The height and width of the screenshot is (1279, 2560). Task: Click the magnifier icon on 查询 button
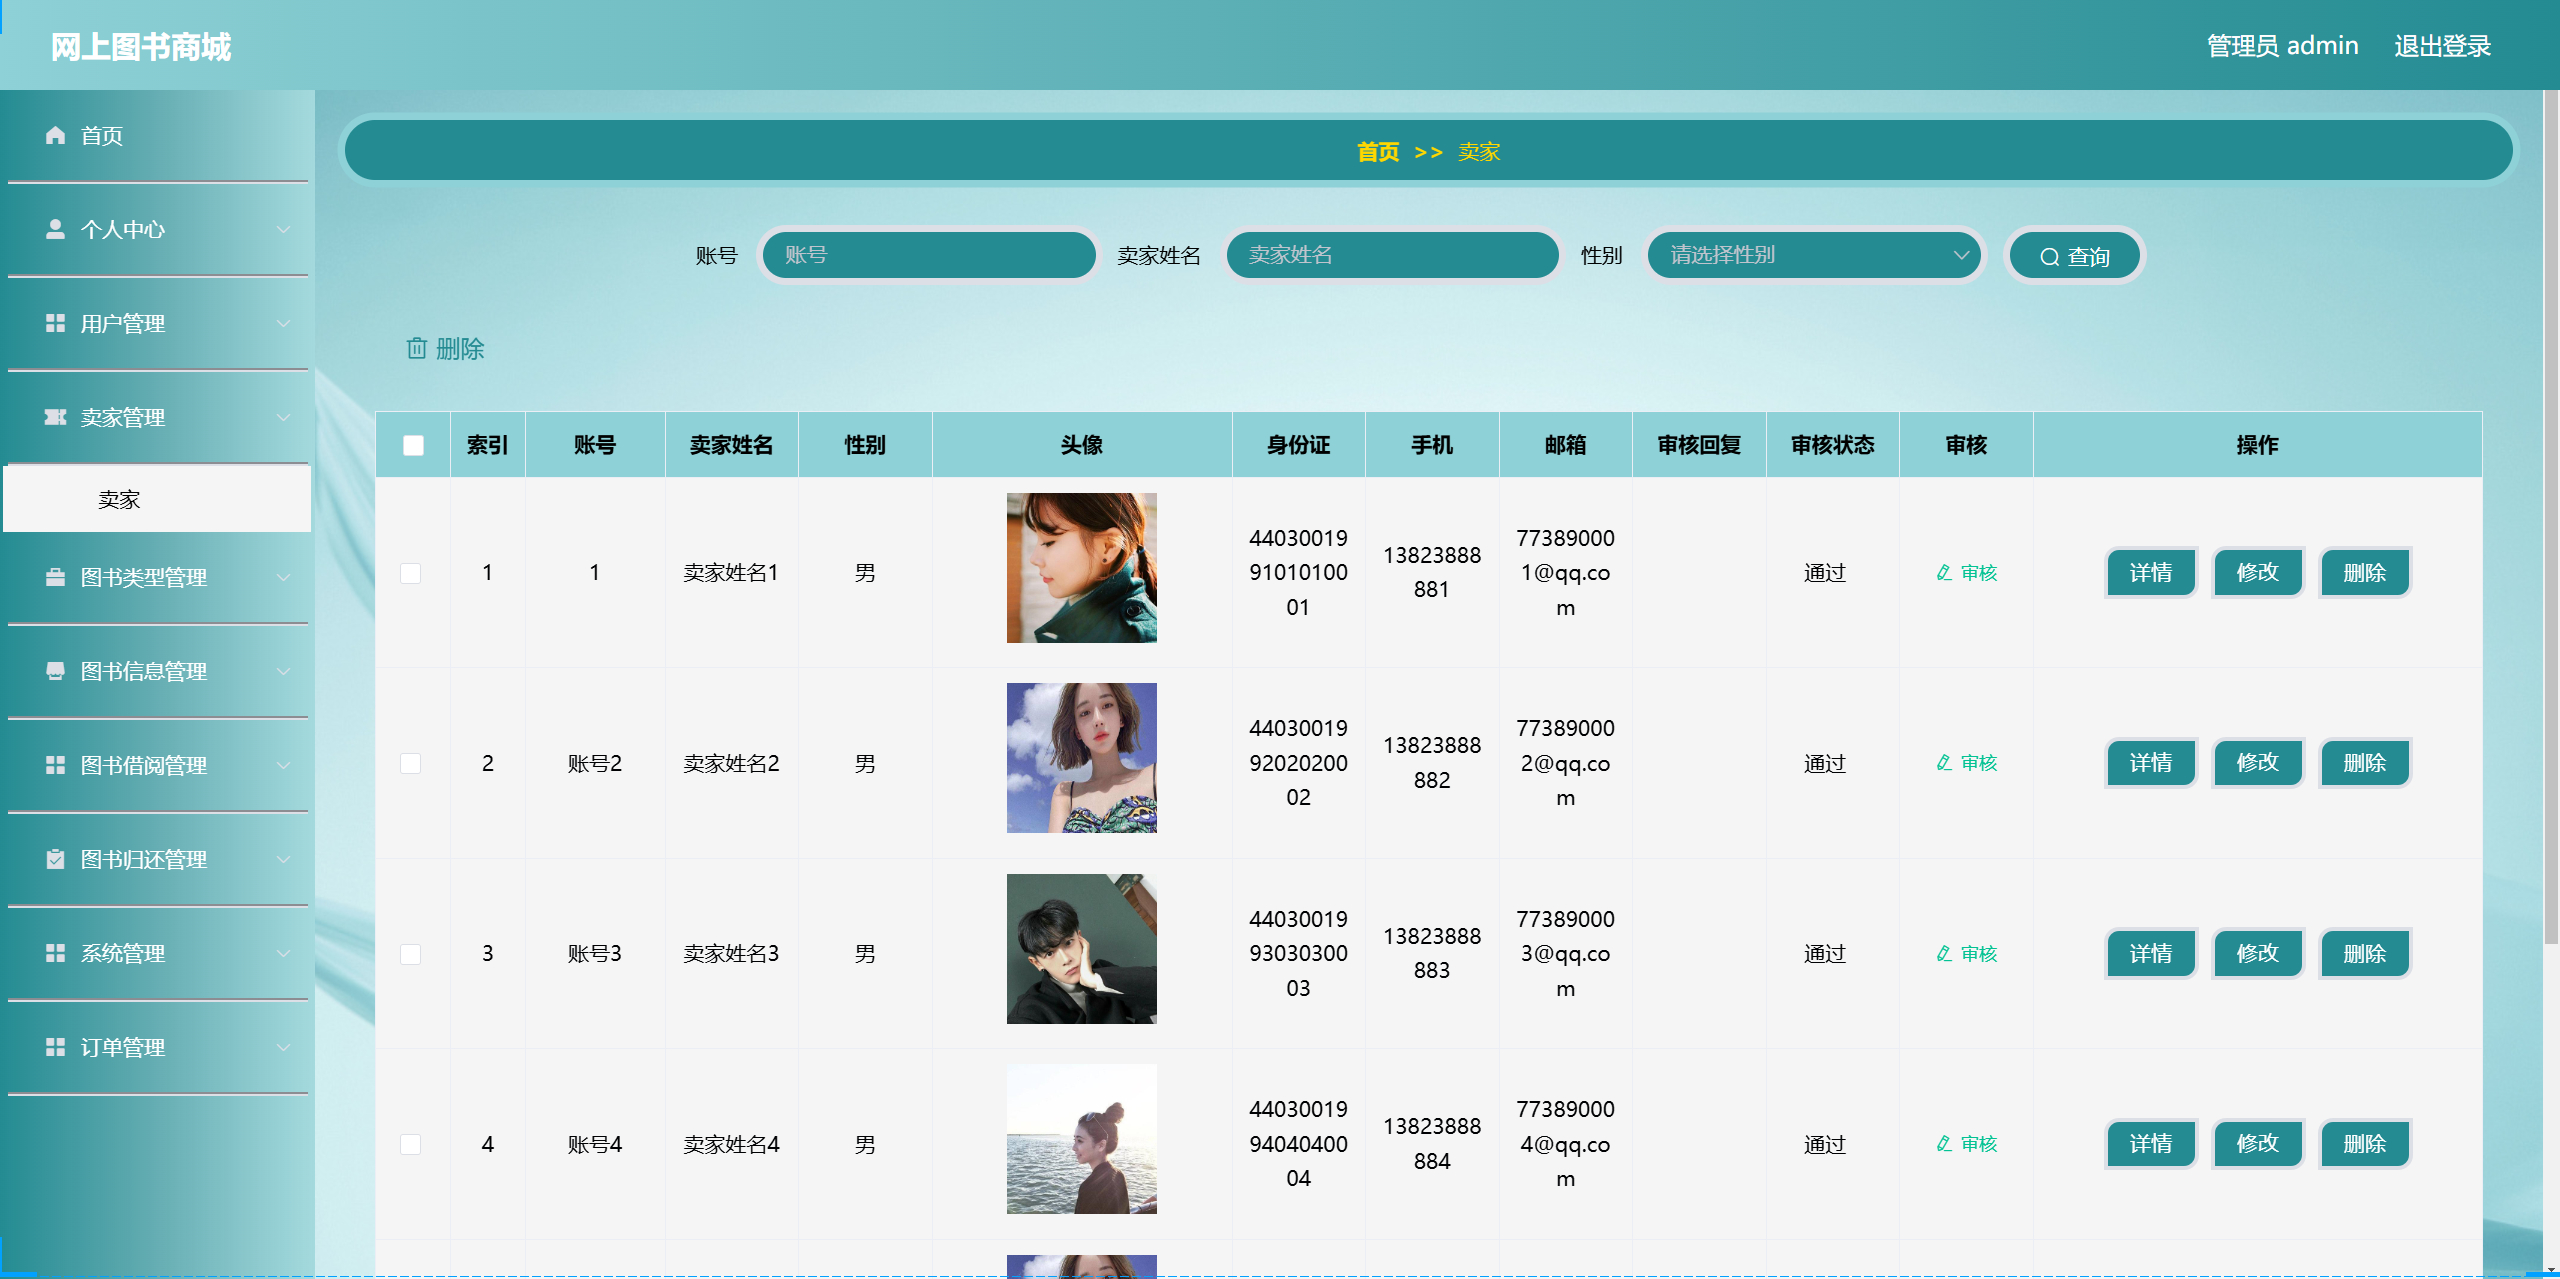coord(2048,255)
